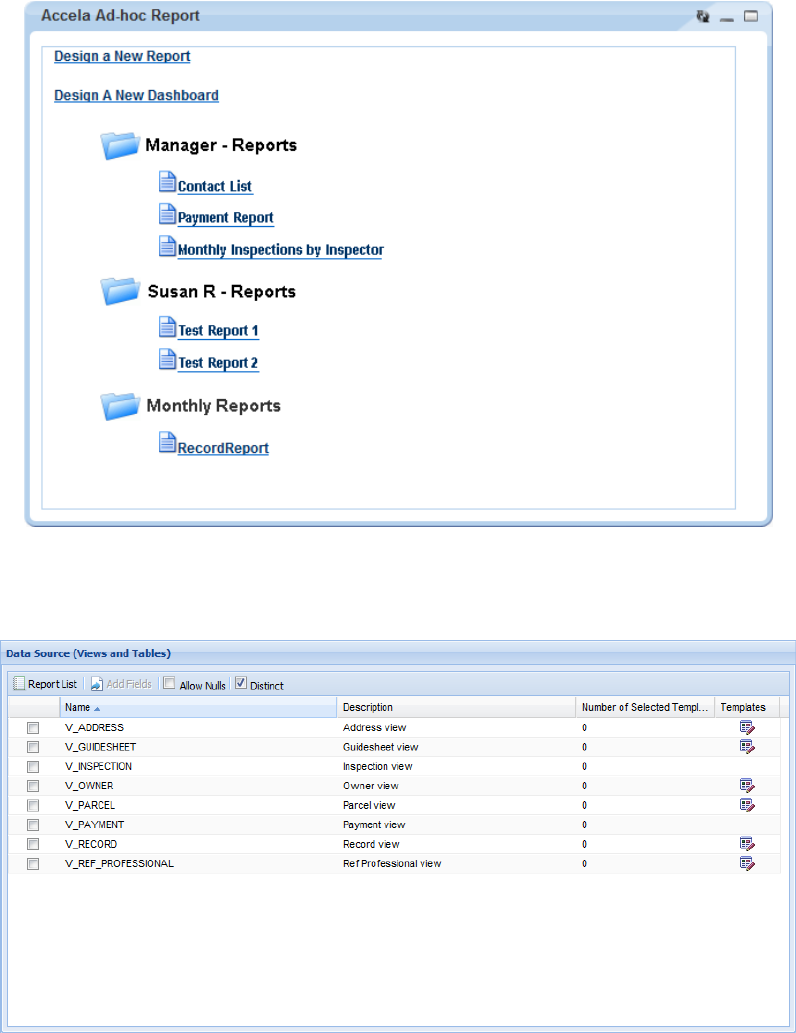796x1033 pixels.
Task: Select the V_INSPECTION name cell
Action: [x=98, y=767]
